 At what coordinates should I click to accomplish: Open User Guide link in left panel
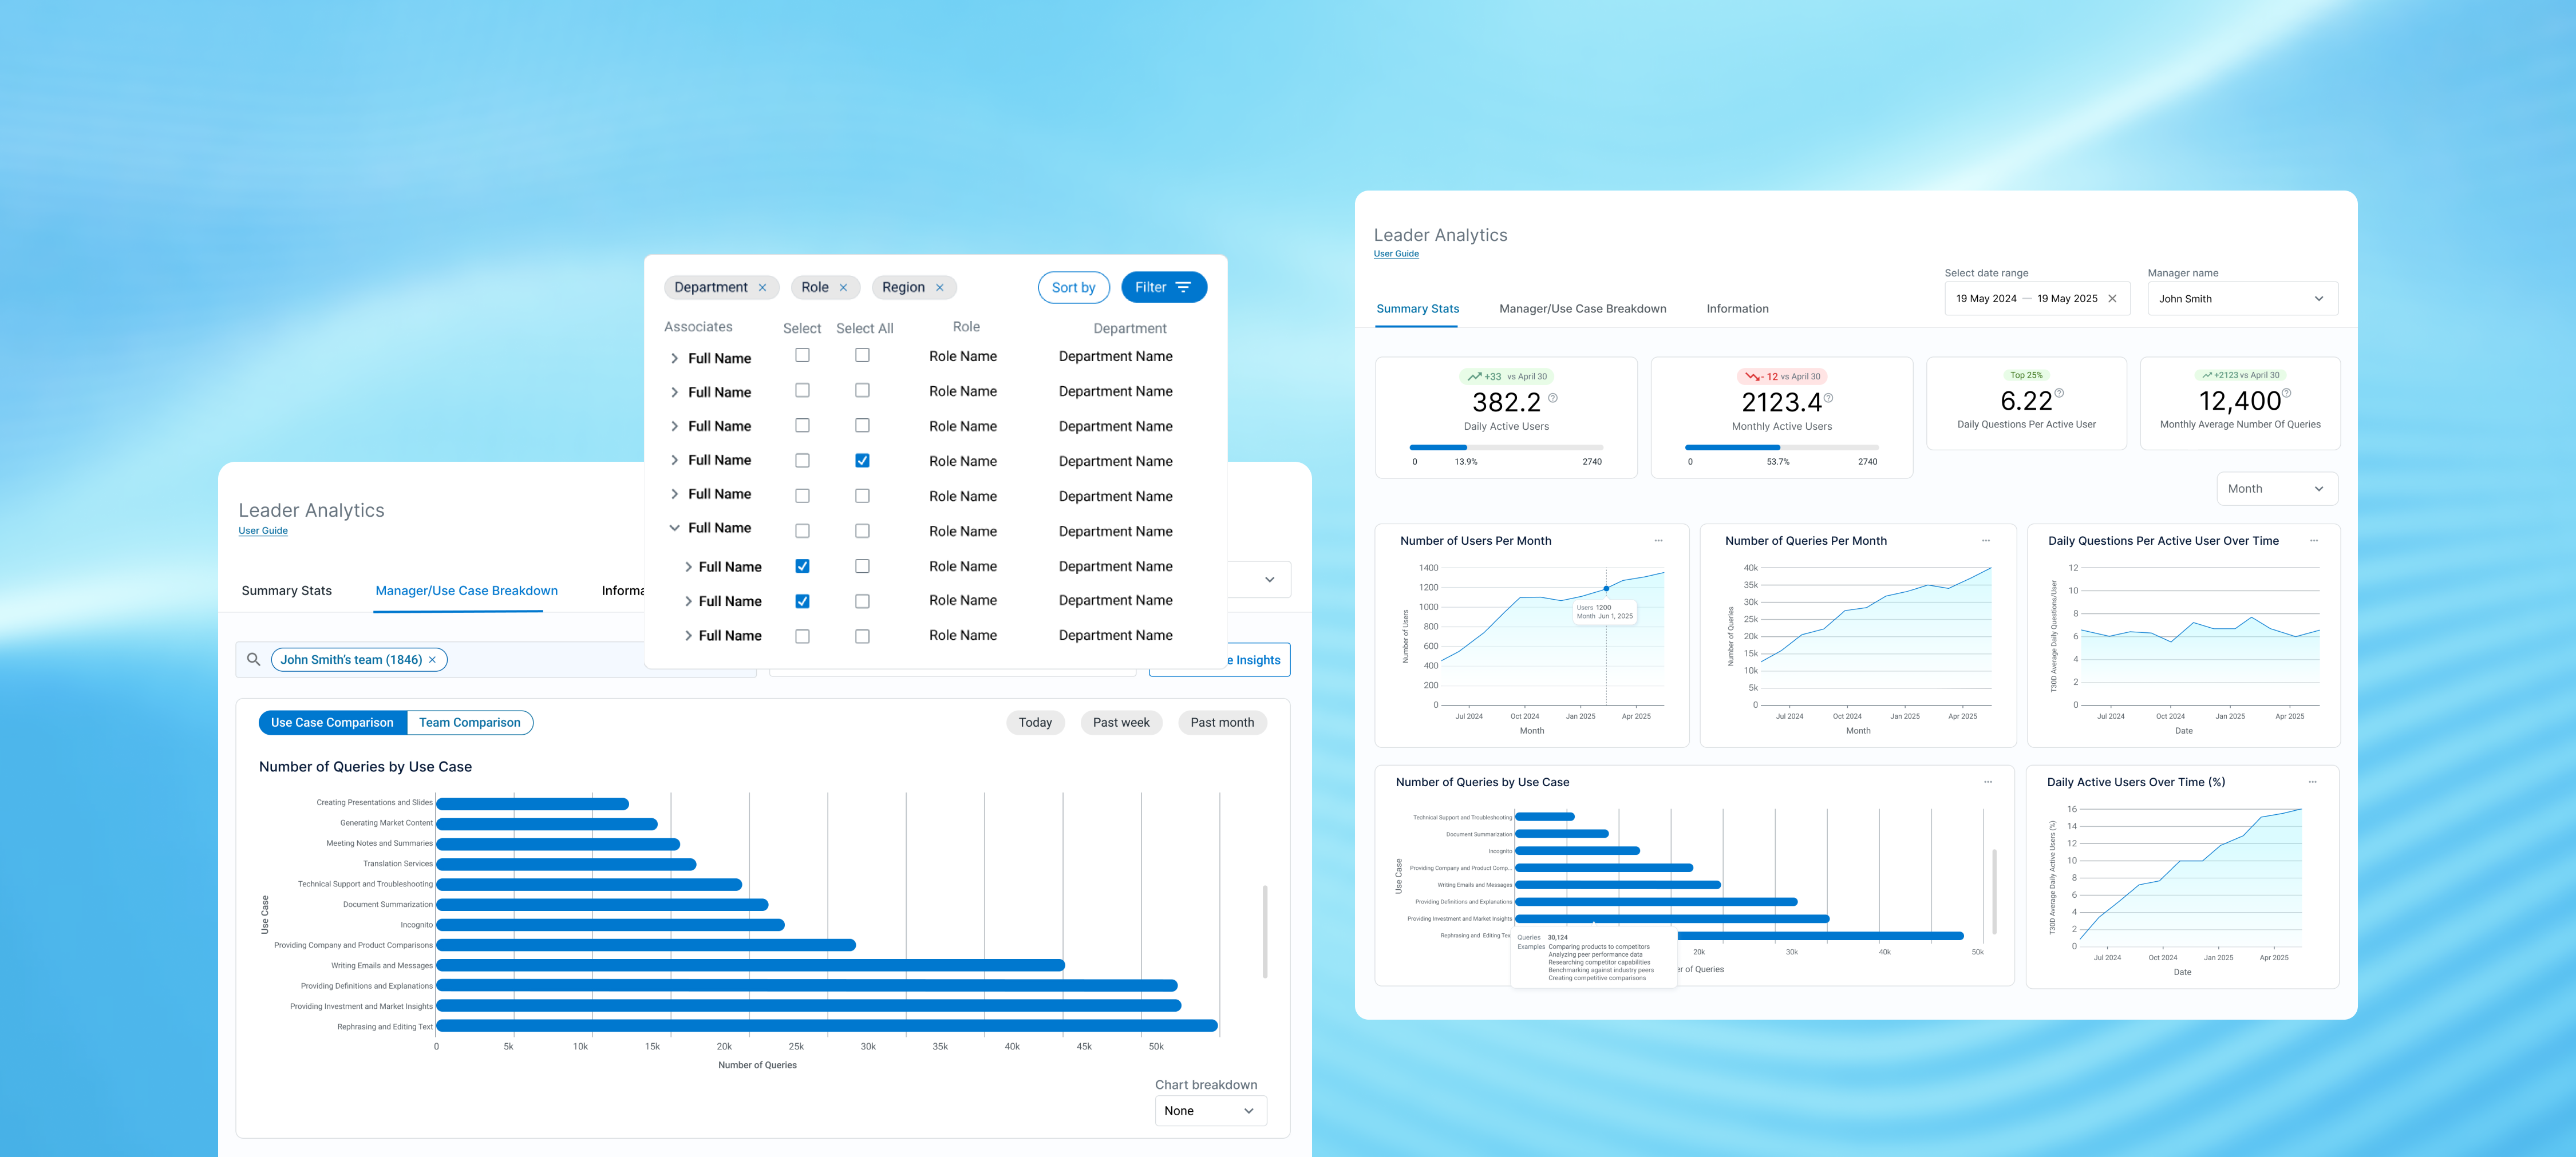click(263, 531)
